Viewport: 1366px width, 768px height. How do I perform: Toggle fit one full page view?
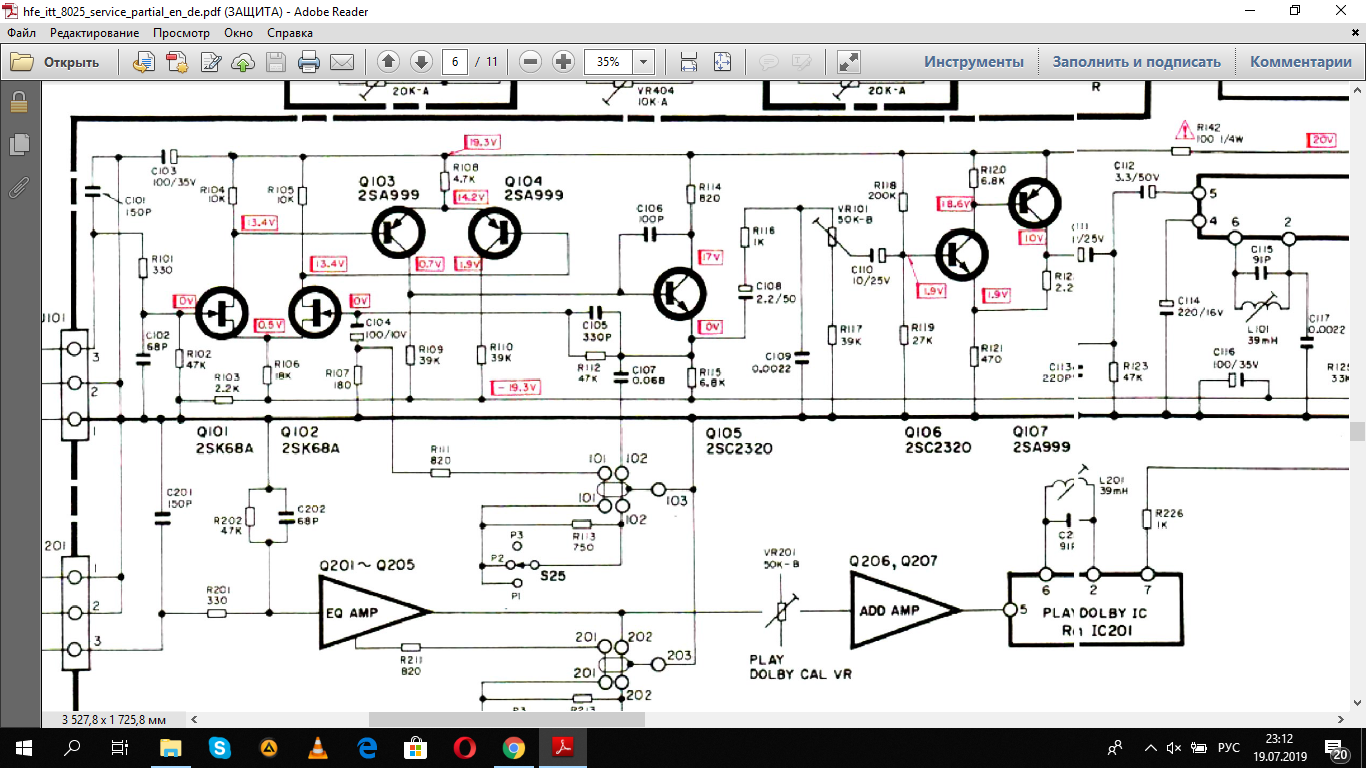(x=722, y=62)
